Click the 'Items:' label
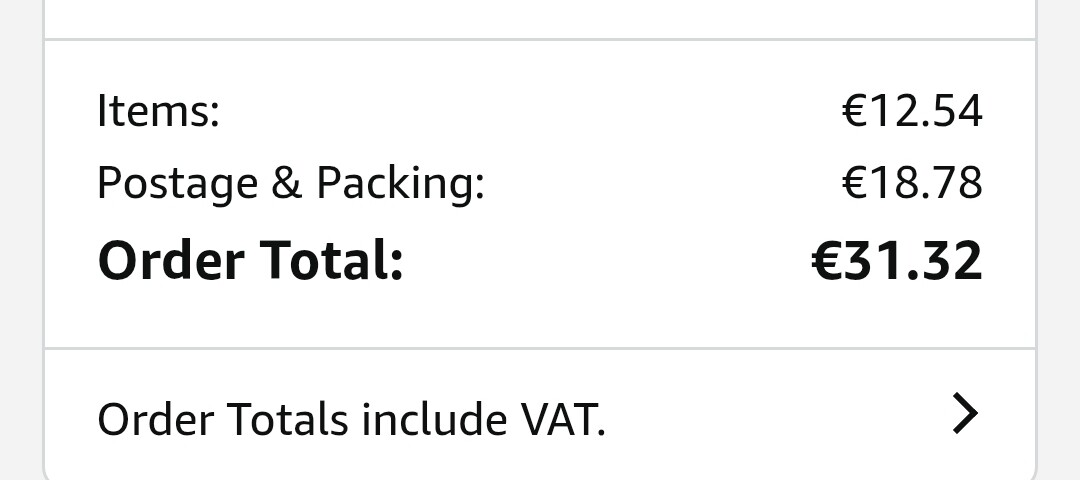Screen dimensions: 1080x480 [x=158, y=110]
